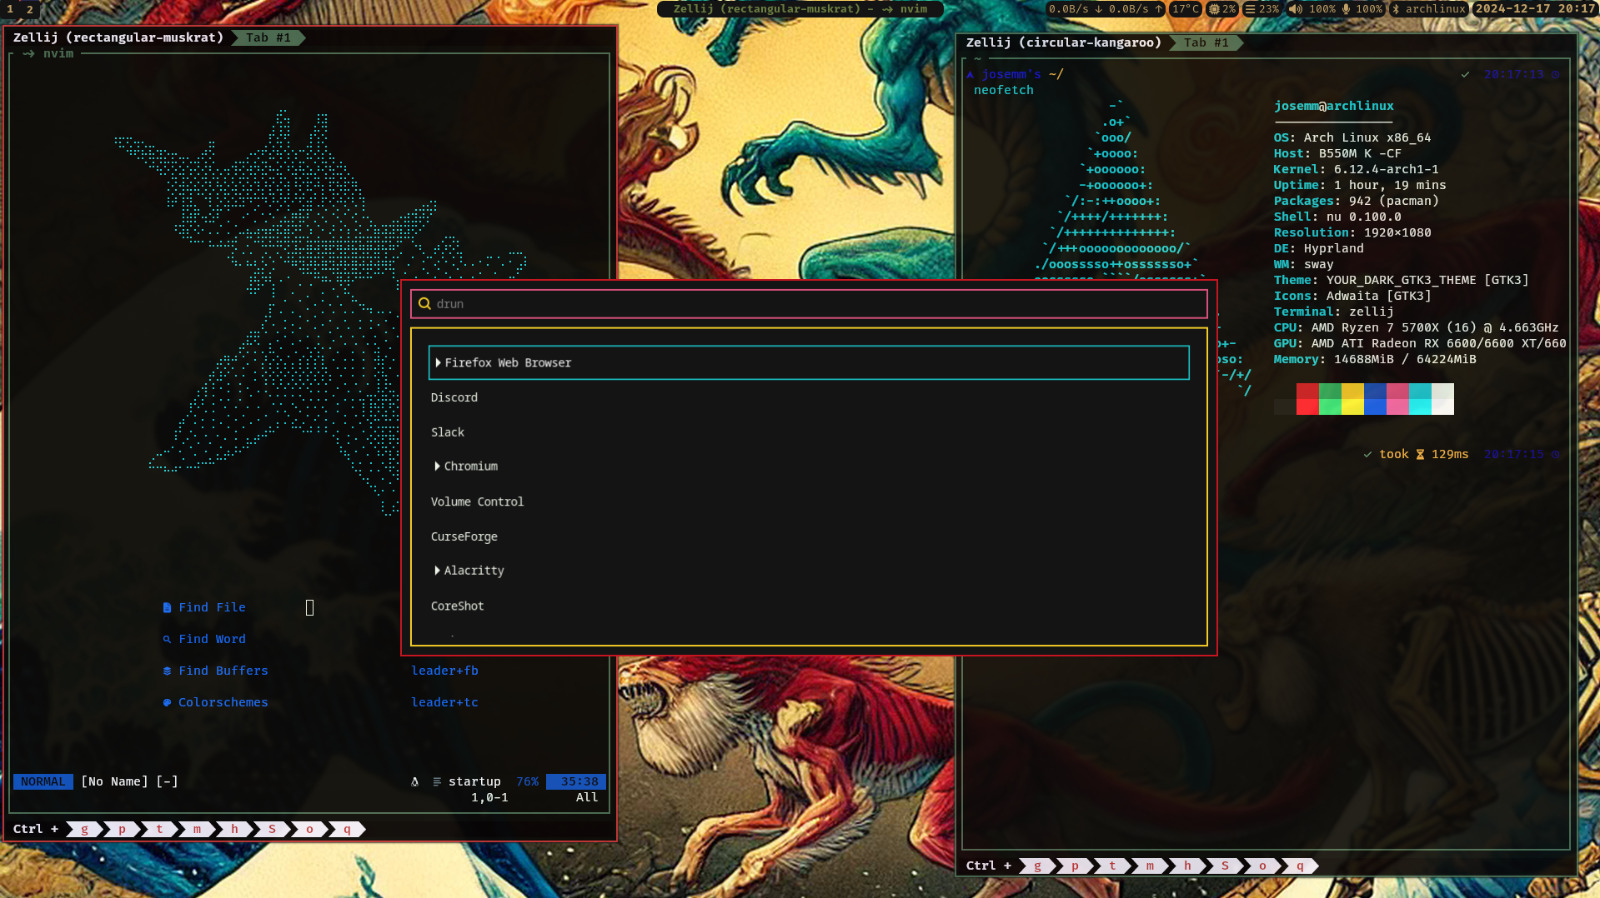Expand the Alacritty entry arrow
This screenshot has height=898, width=1600.
437,570
